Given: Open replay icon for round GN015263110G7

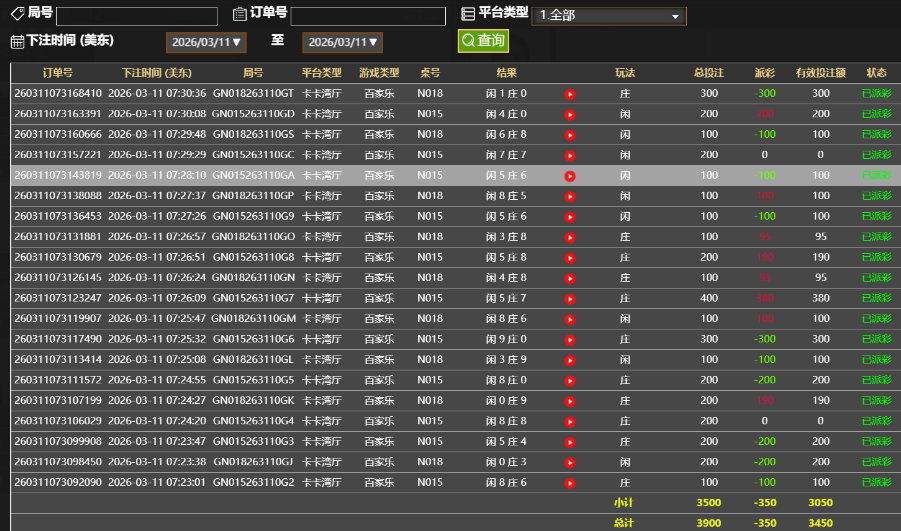Looking at the screenshot, I should click(x=570, y=299).
